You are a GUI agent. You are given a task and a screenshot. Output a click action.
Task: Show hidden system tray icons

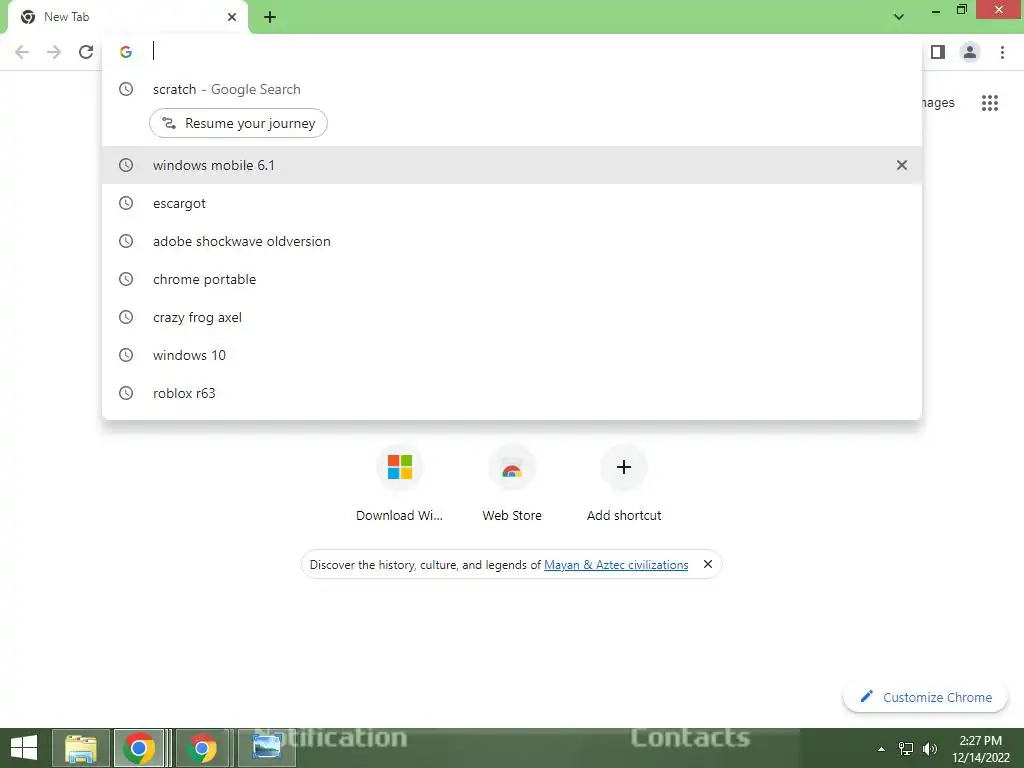click(x=881, y=749)
